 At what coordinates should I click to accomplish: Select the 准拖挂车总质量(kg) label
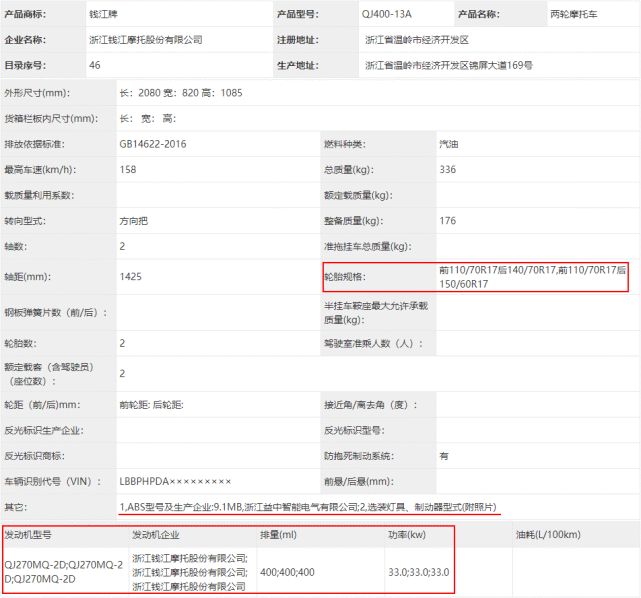[x=368, y=246]
